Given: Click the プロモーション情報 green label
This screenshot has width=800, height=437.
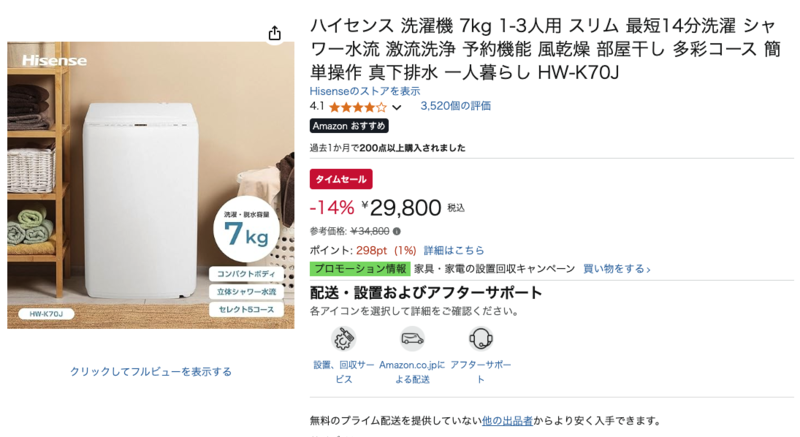Looking at the screenshot, I should [360, 269].
